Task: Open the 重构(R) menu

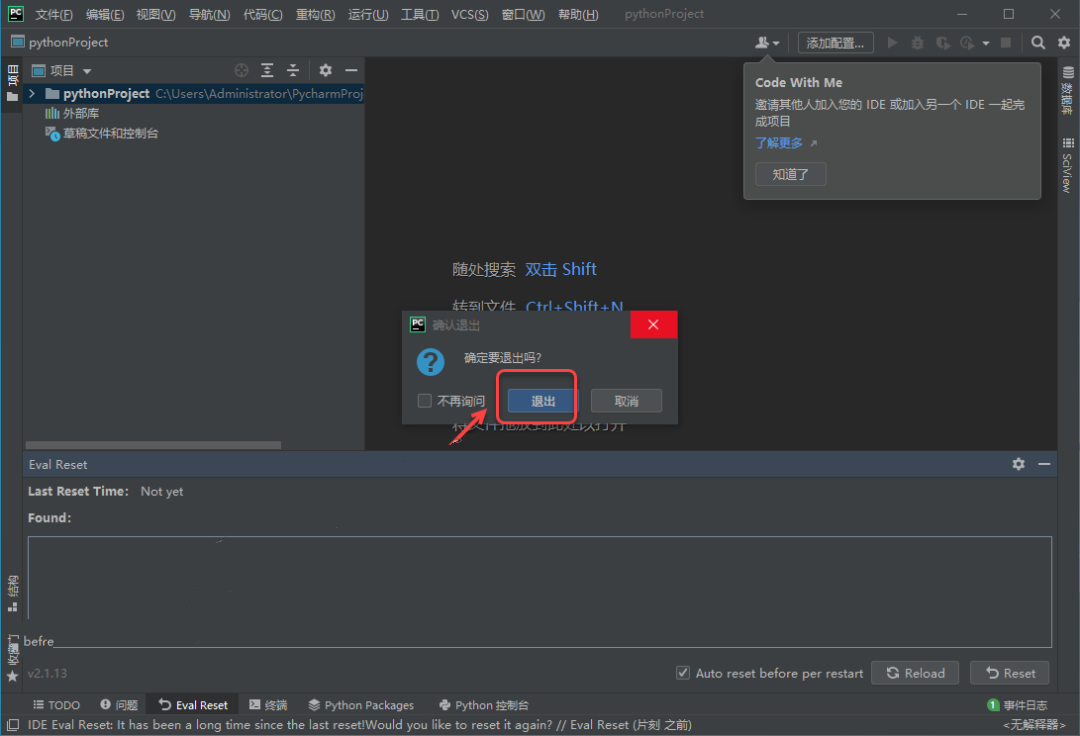Action: (x=315, y=14)
